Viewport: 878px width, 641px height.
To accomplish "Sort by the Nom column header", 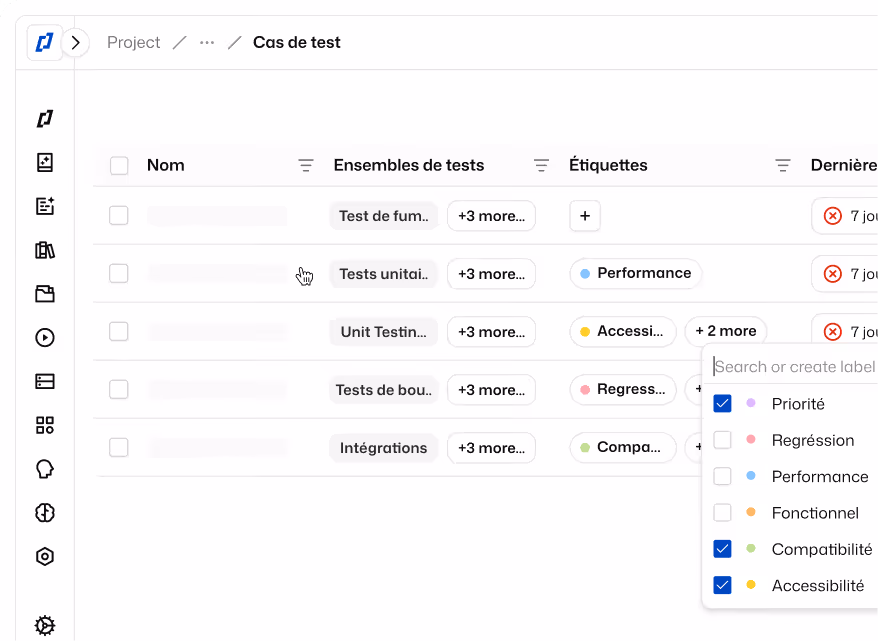I will (166, 165).
